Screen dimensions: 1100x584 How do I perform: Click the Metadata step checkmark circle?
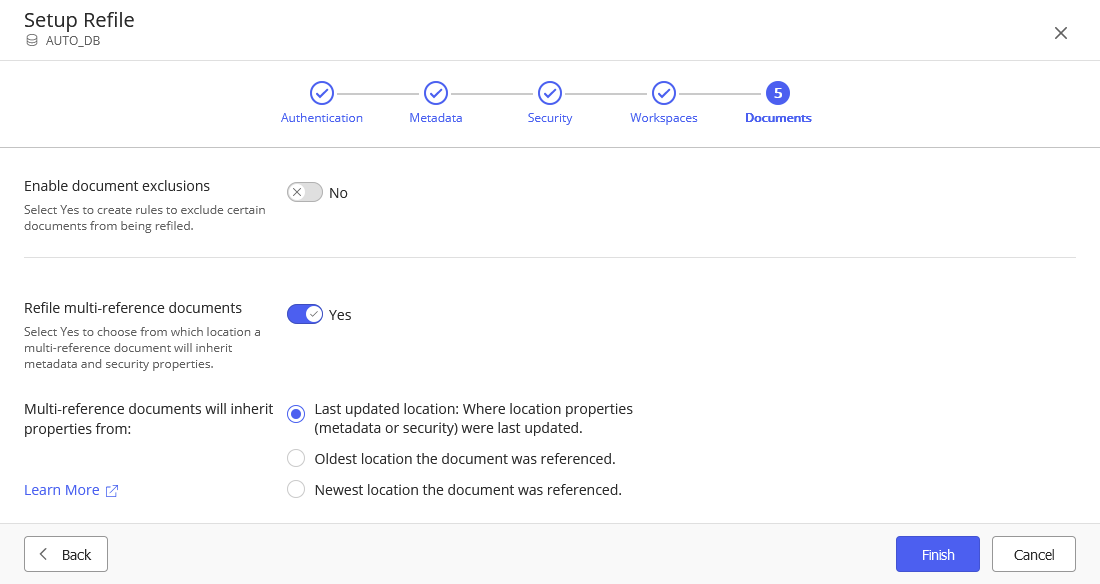(x=436, y=93)
